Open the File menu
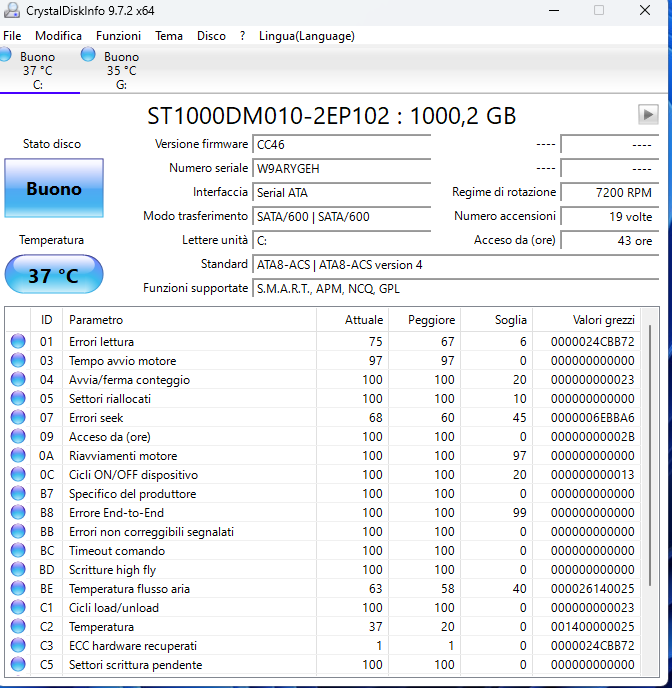 coord(12,36)
